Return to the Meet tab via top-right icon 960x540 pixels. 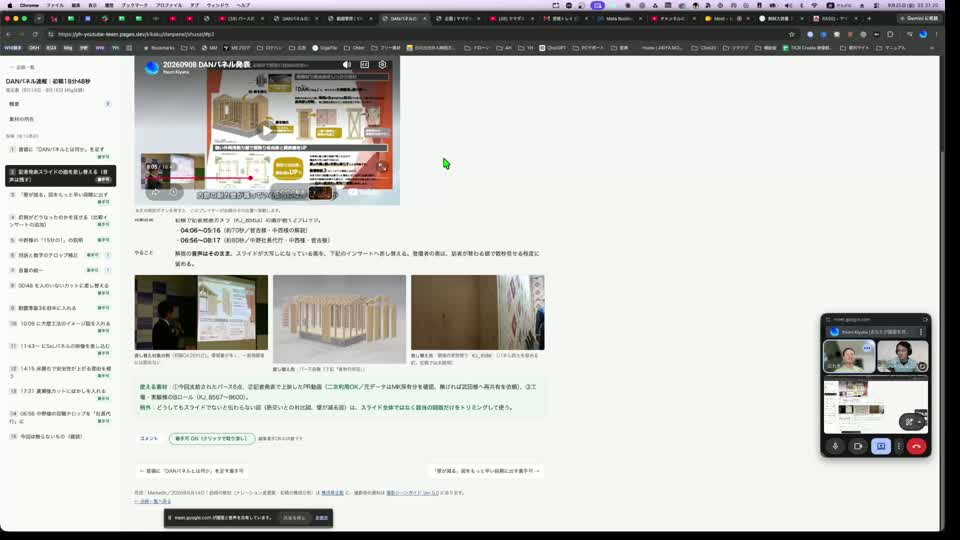pyautogui.click(x=925, y=320)
